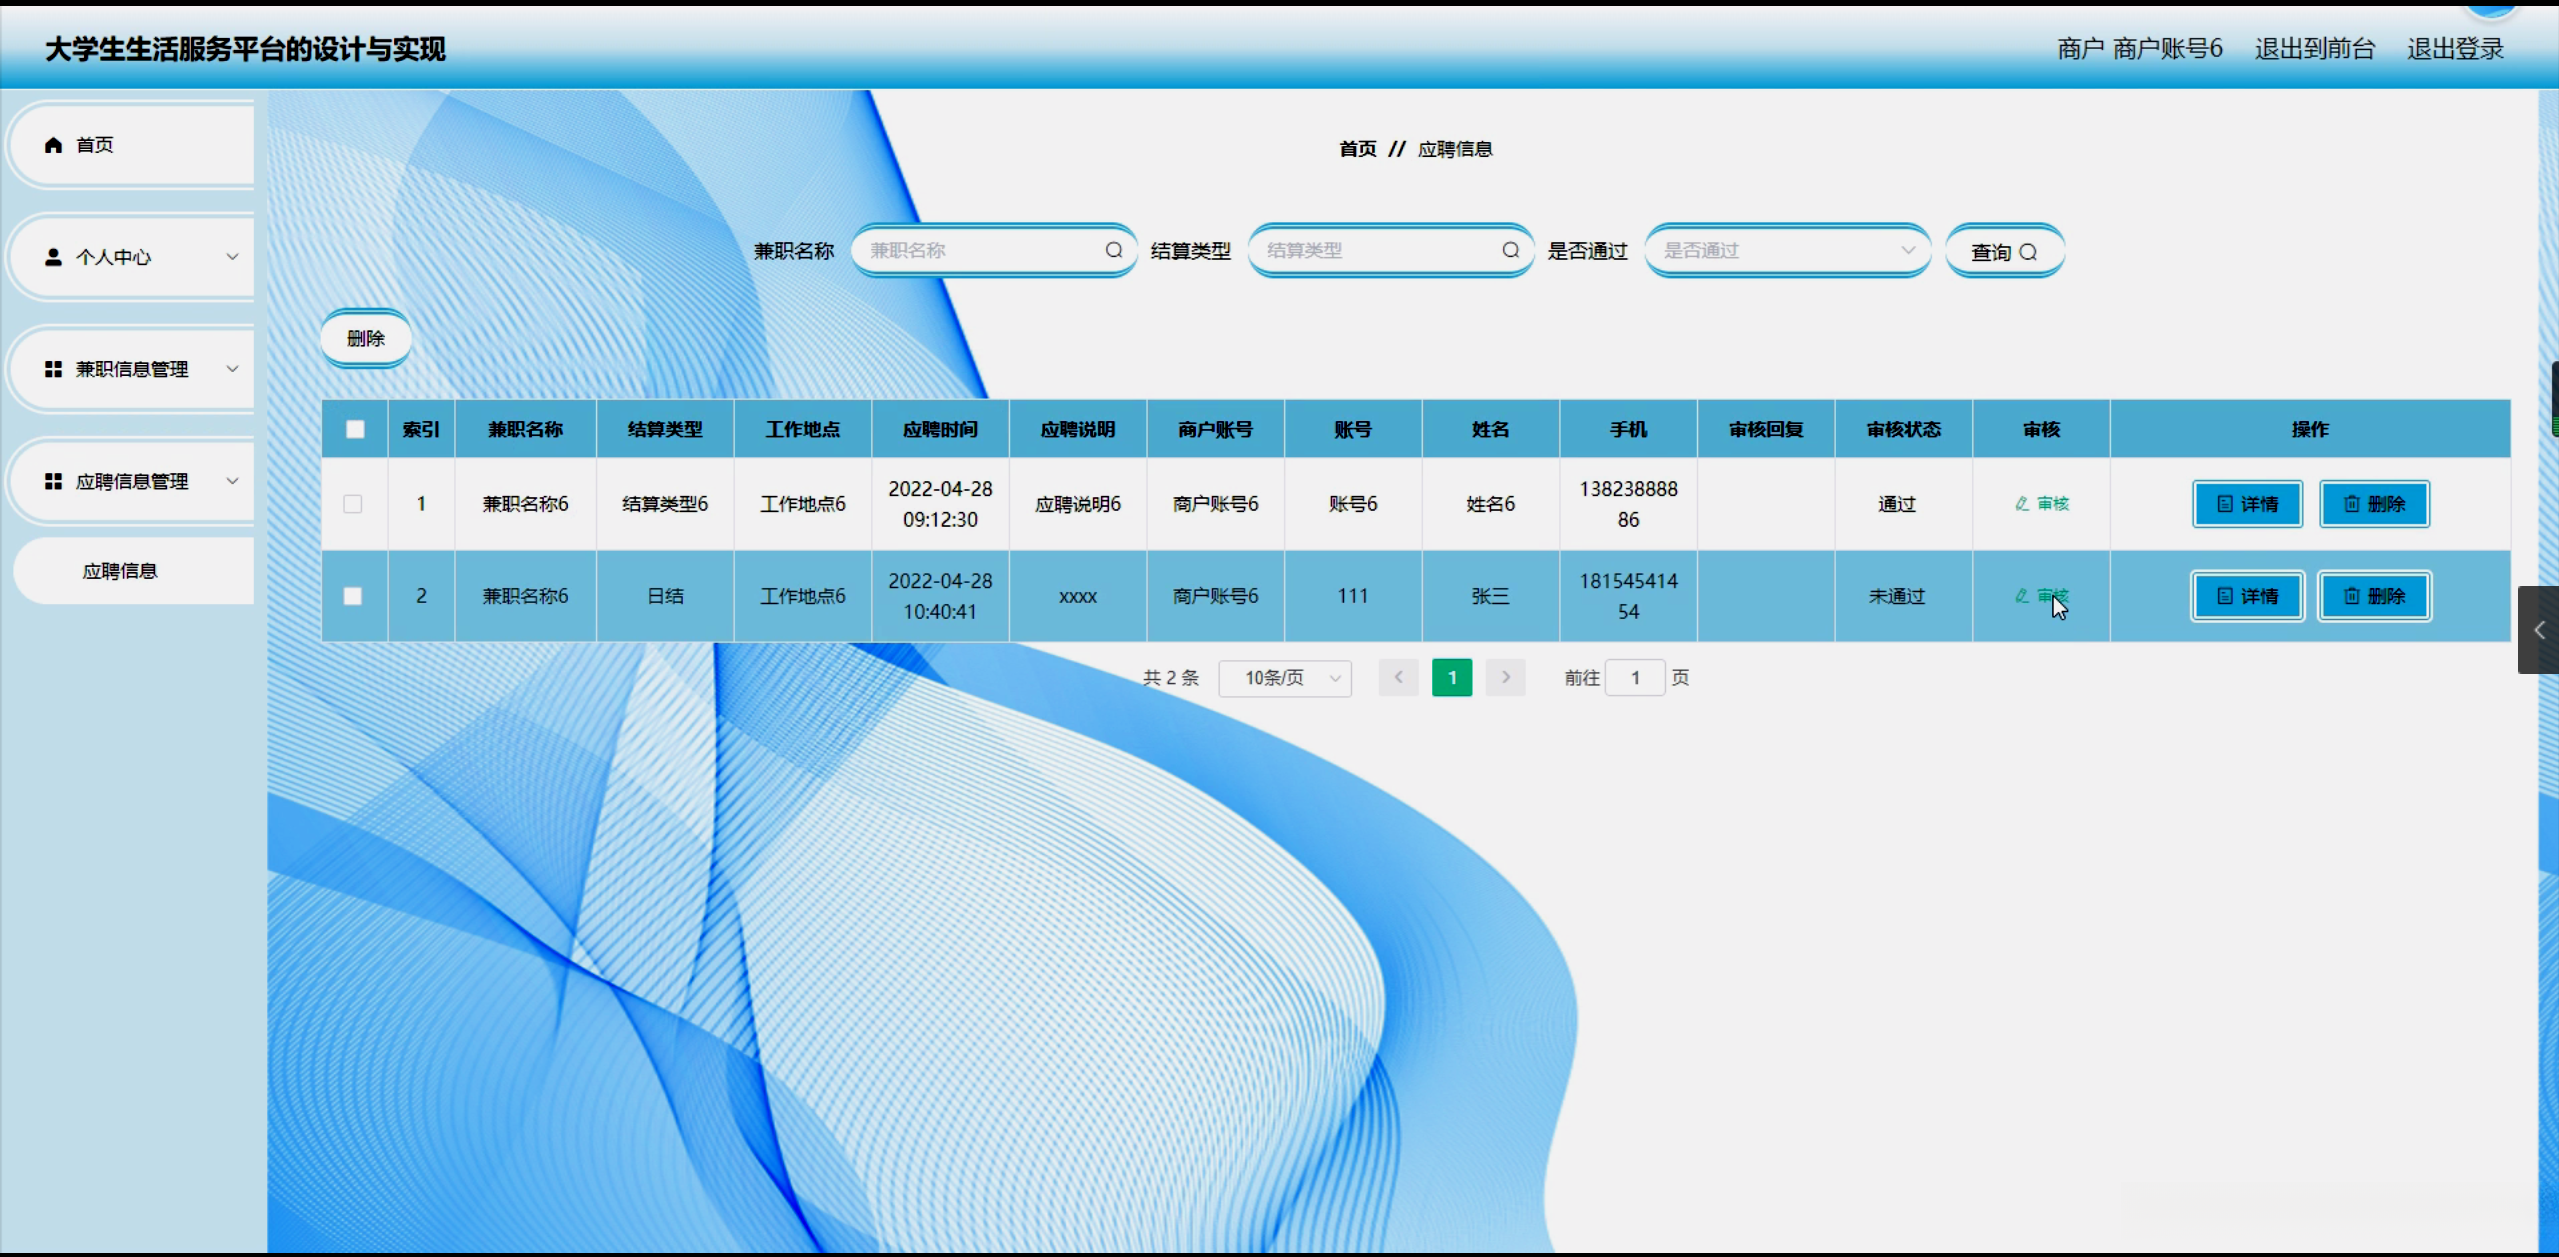Click the 前往 page number input
Screen dimensions: 2559x1257
pos(1634,678)
